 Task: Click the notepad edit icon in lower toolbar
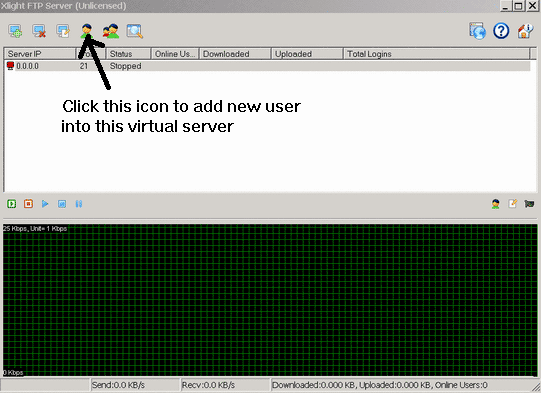(x=512, y=204)
